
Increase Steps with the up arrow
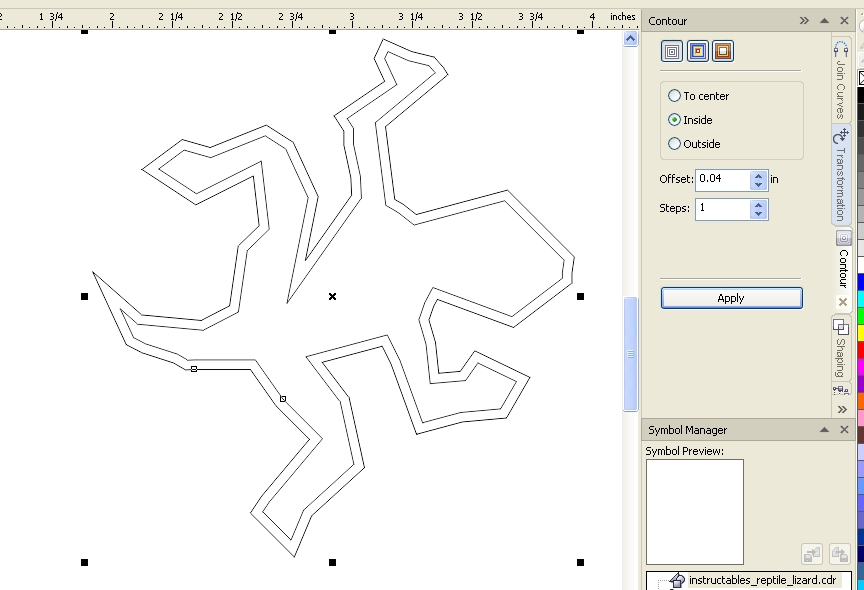(759, 205)
